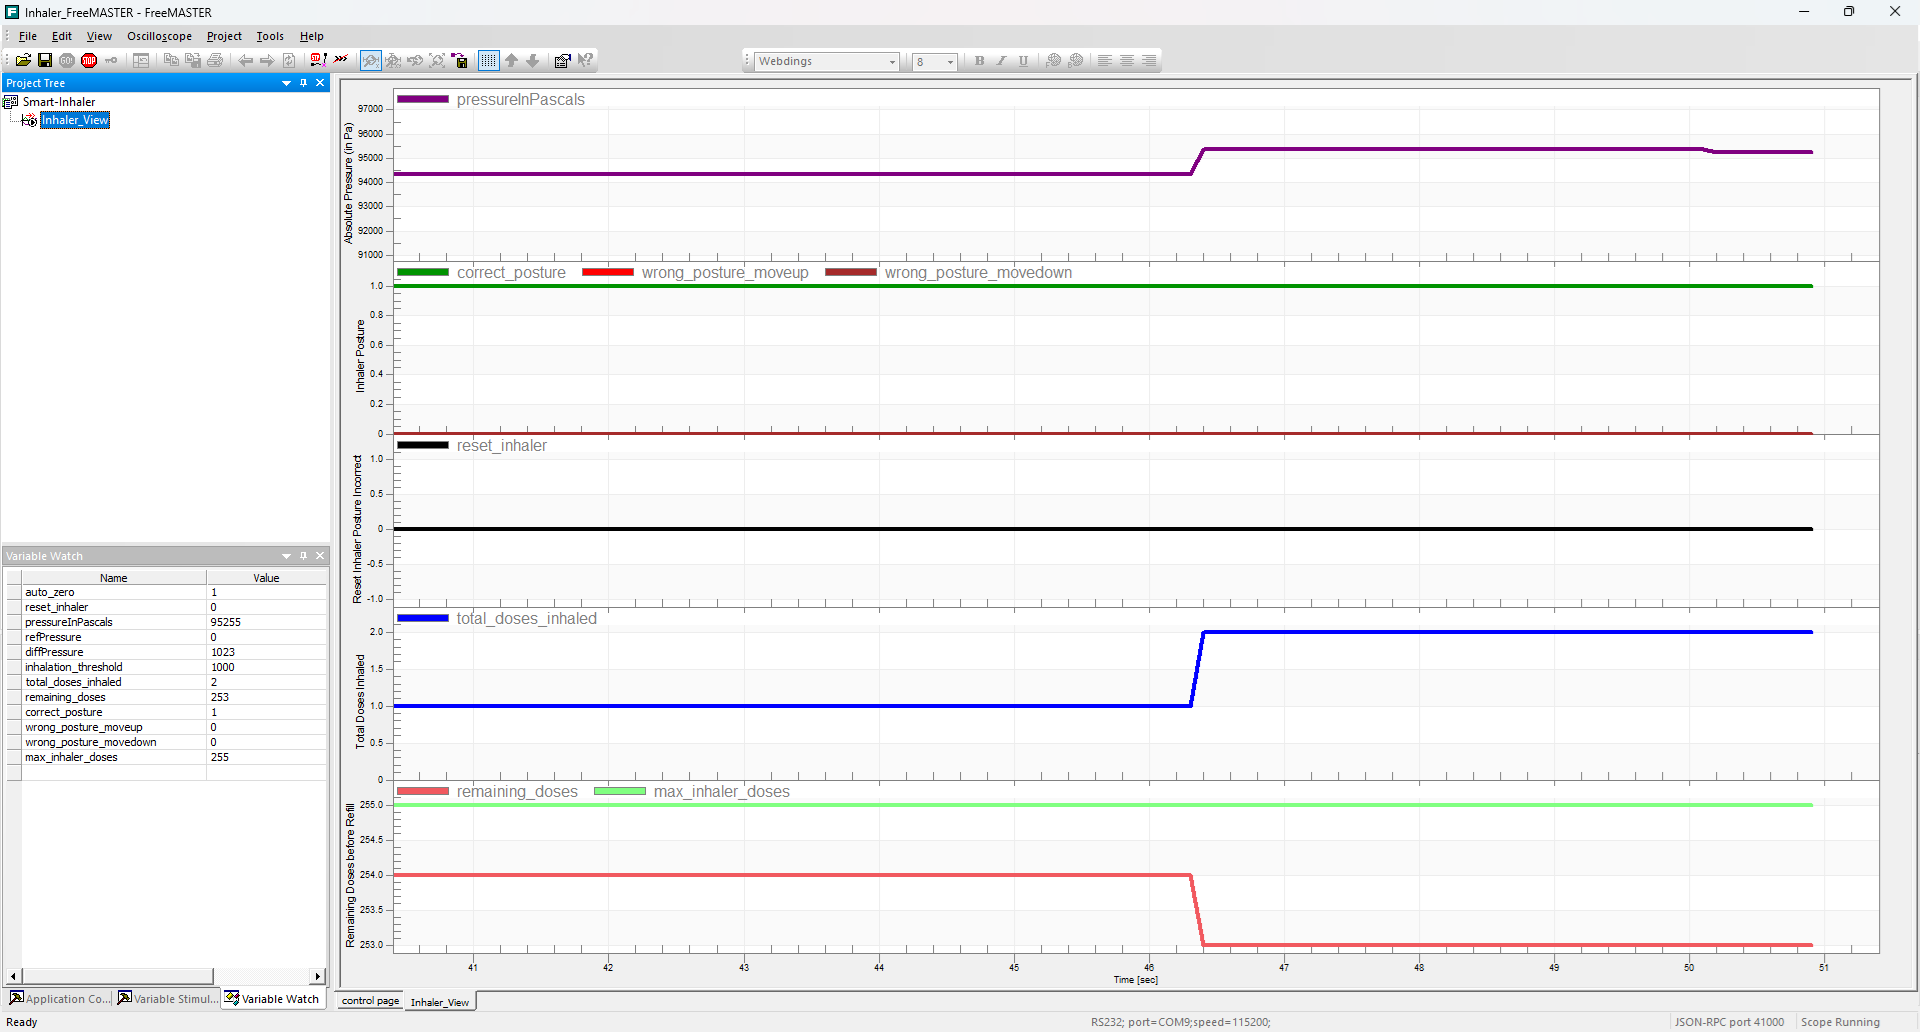Click the red crossed-arrows toolbar icon
The width and height of the screenshot is (1920, 1032).
point(341,60)
